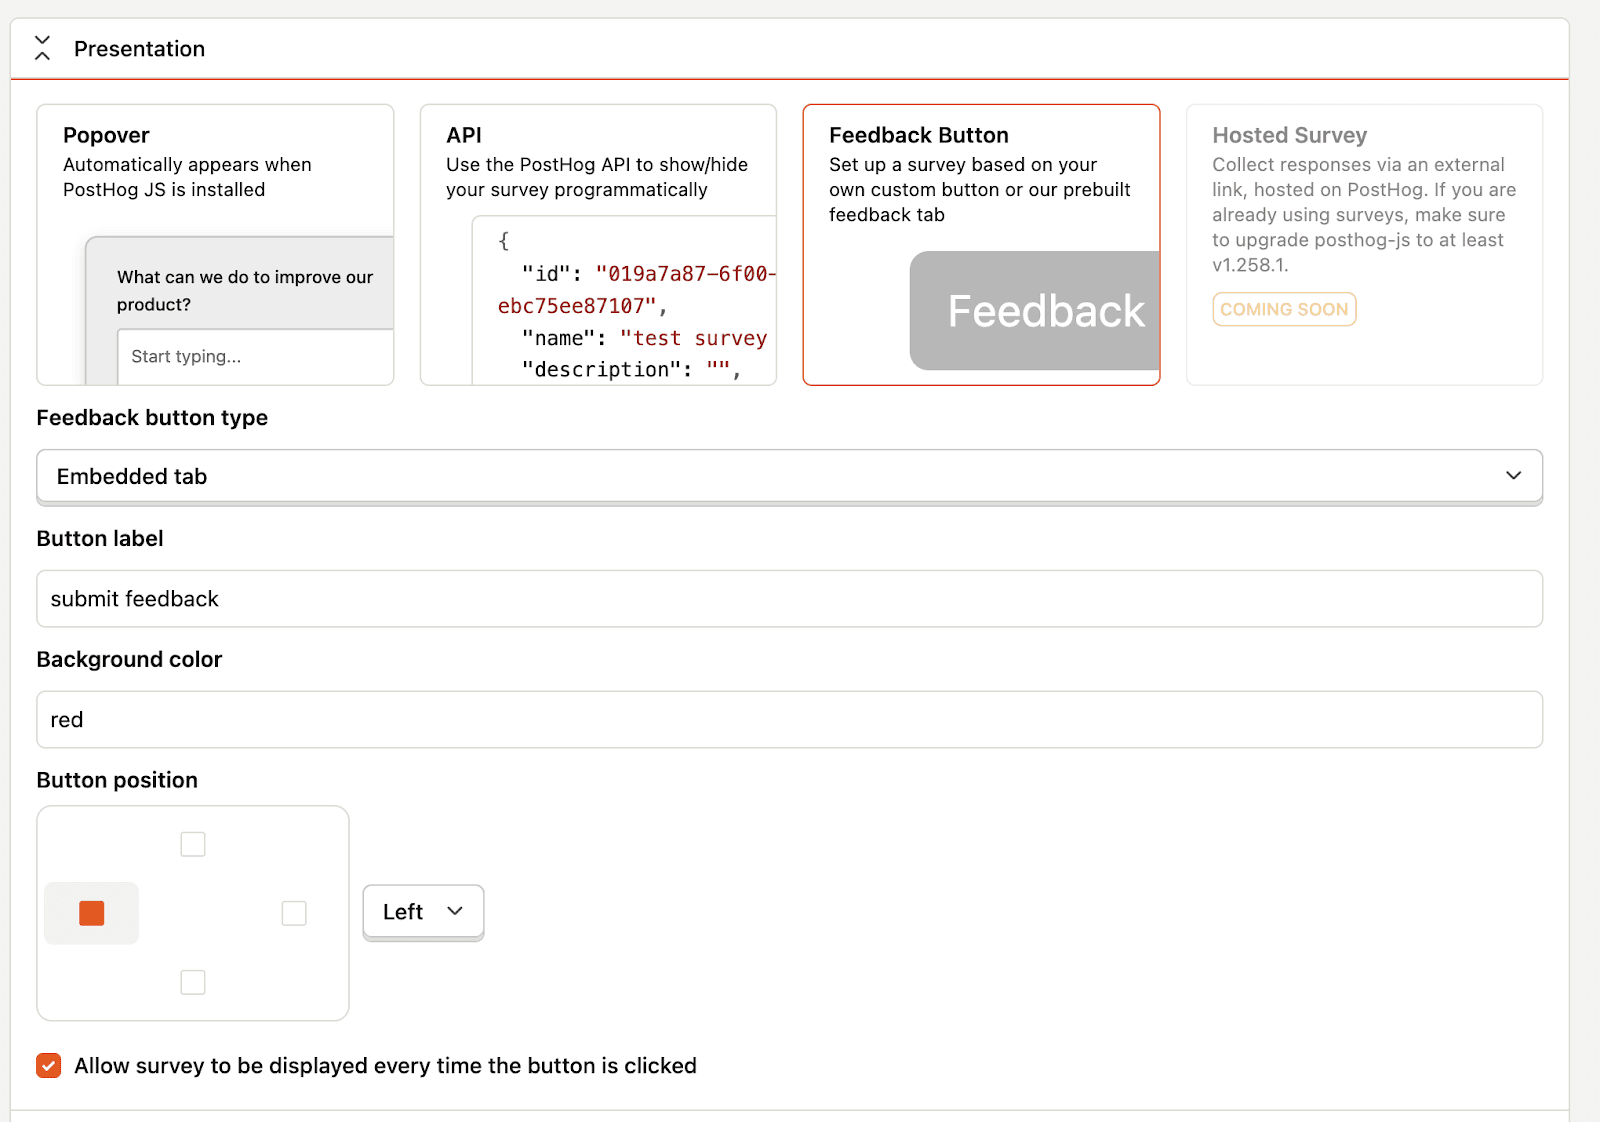Select the Popover presentation card
Image resolution: width=1600 pixels, height=1122 pixels.
click(x=215, y=245)
